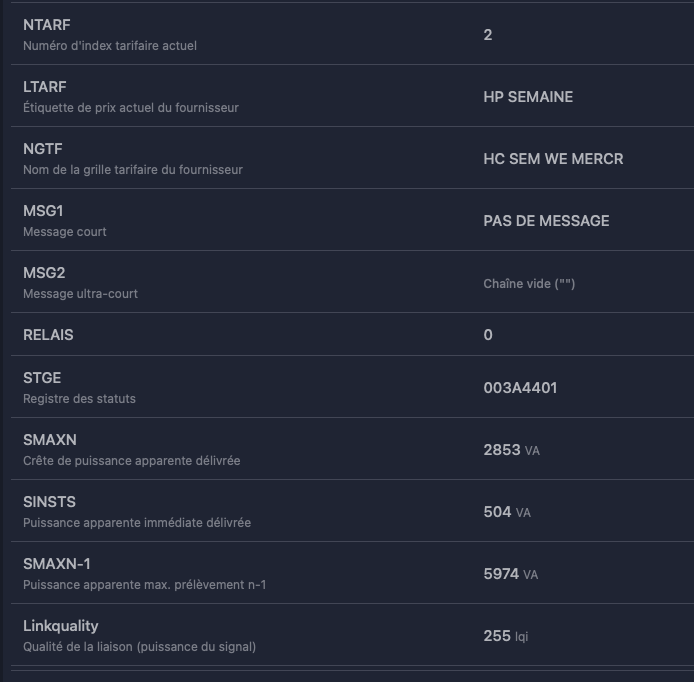The image size is (694, 682).
Task: Click the NTARF attribute name
Action: pyautogui.click(x=47, y=25)
